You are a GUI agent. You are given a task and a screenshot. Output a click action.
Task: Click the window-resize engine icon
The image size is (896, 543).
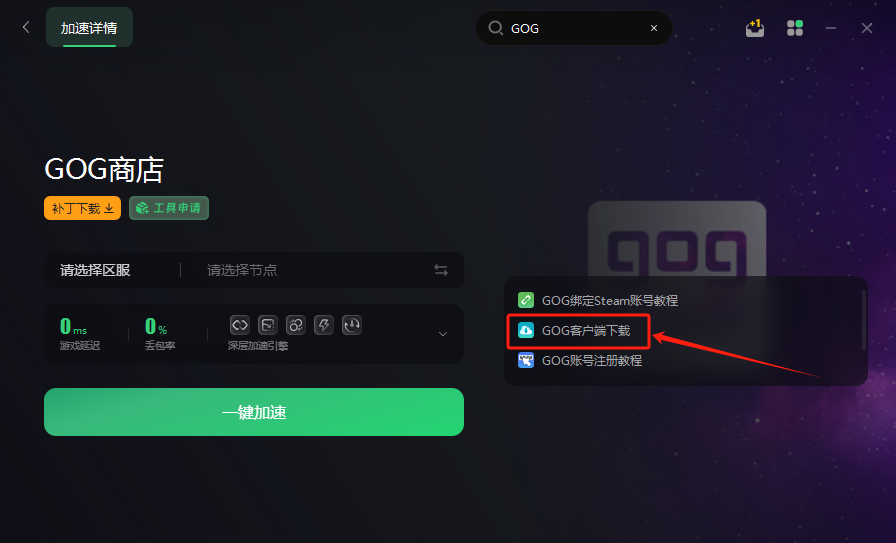coord(267,325)
